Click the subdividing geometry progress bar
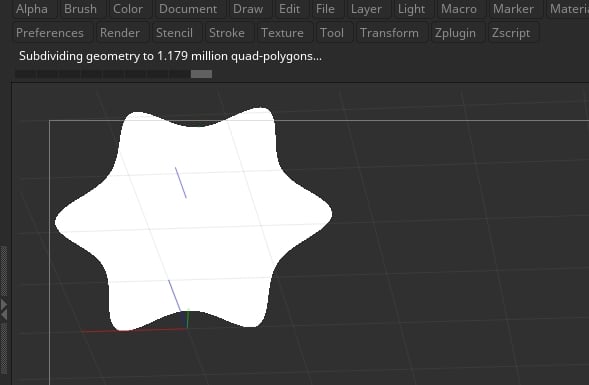 [113, 74]
